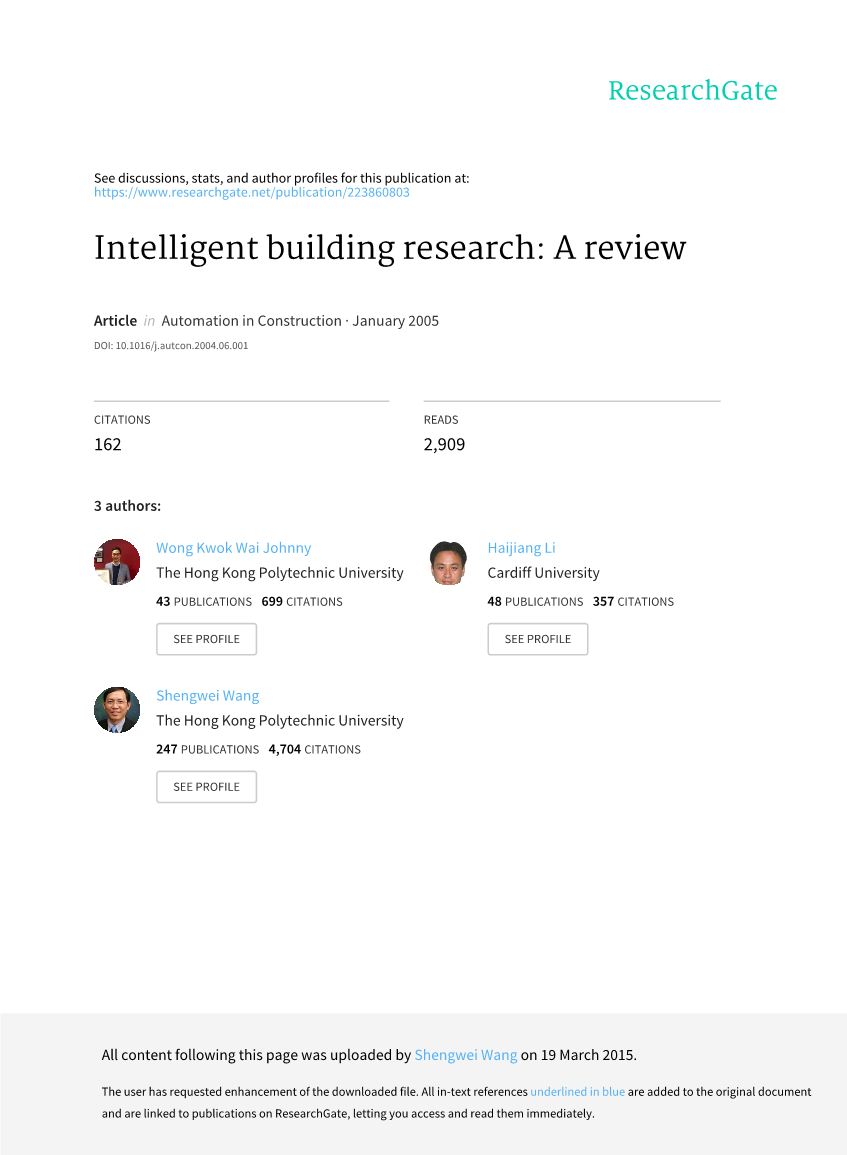Image resolution: width=847 pixels, height=1155 pixels.
Task: Click the reads count of 2,909
Action: (x=444, y=444)
